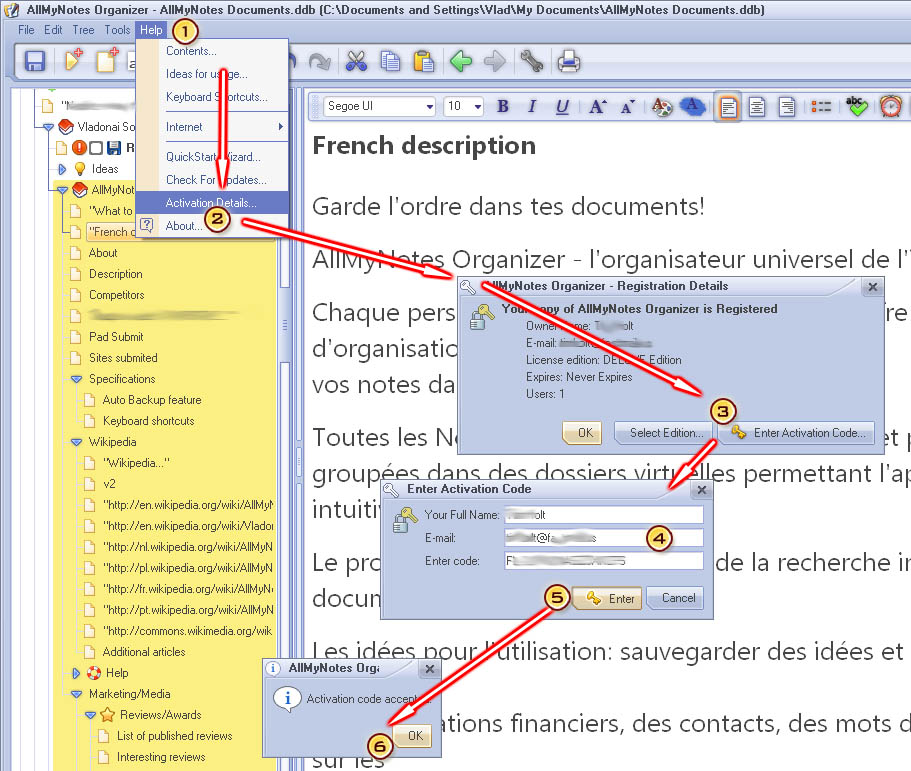Toggle Bold formatting

click(503, 106)
